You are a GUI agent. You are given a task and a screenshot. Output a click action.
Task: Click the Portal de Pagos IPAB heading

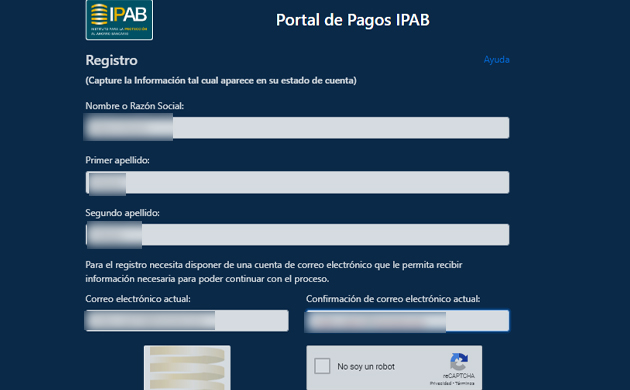[x=353, y=20]
